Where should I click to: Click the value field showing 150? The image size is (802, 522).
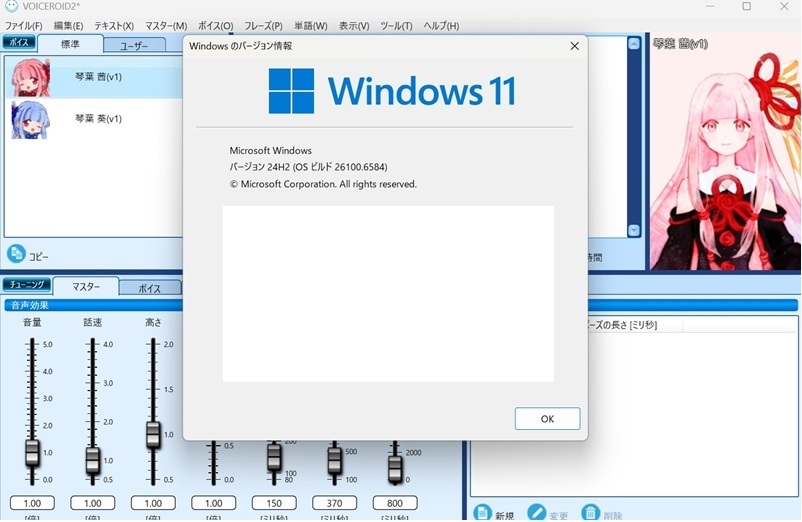pyautogui.click(x=274, y=503)
